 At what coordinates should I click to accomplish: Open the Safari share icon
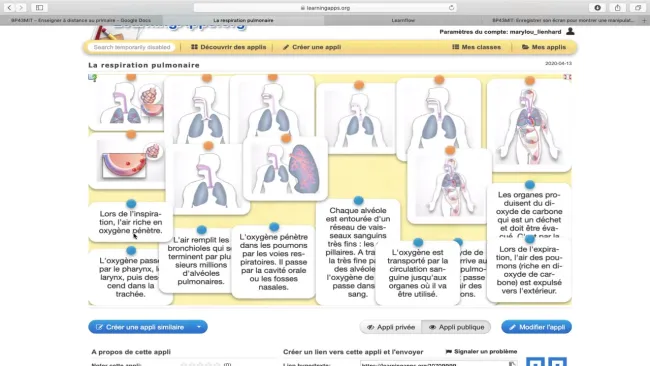click(618, 7)
